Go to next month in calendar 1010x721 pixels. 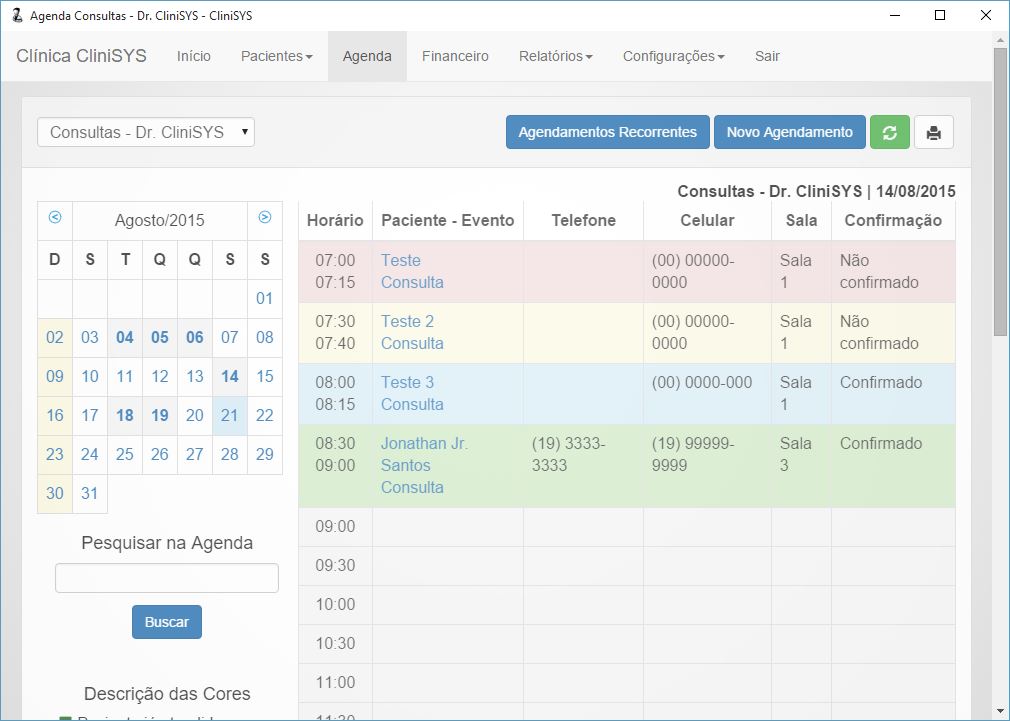click(x=265, y=218)
